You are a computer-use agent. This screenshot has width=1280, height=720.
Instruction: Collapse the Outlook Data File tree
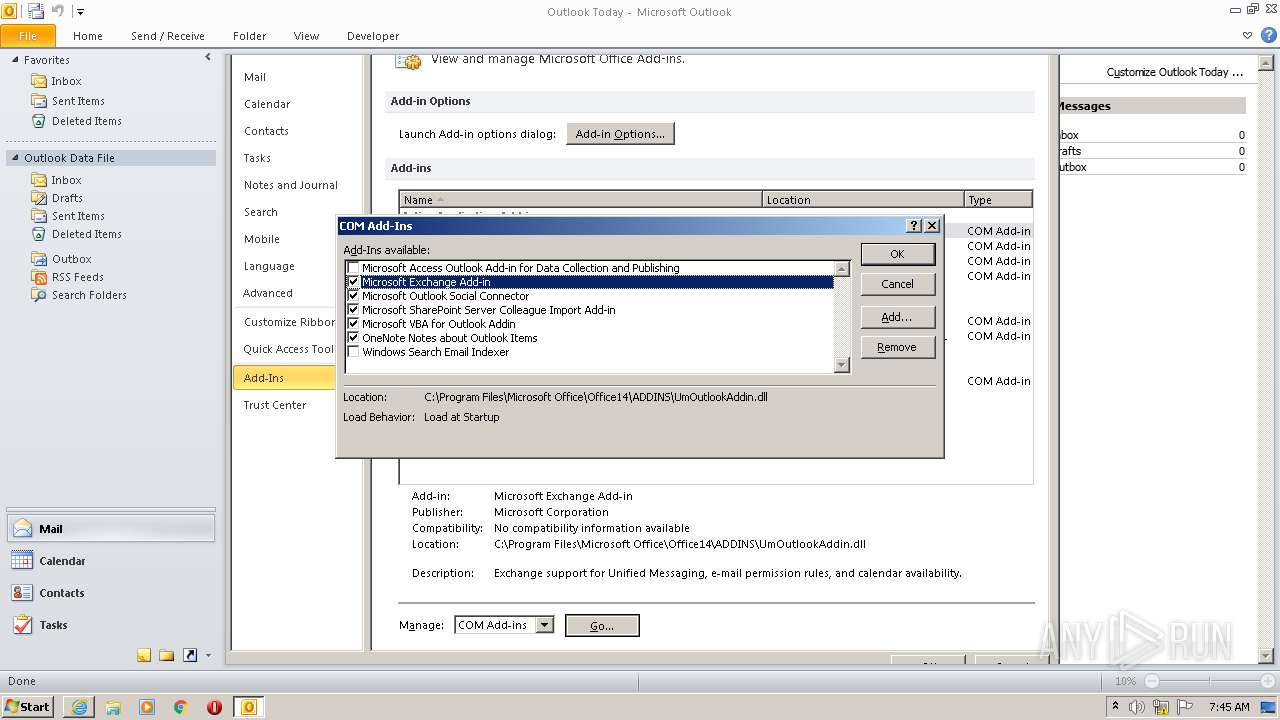[16, 158]
